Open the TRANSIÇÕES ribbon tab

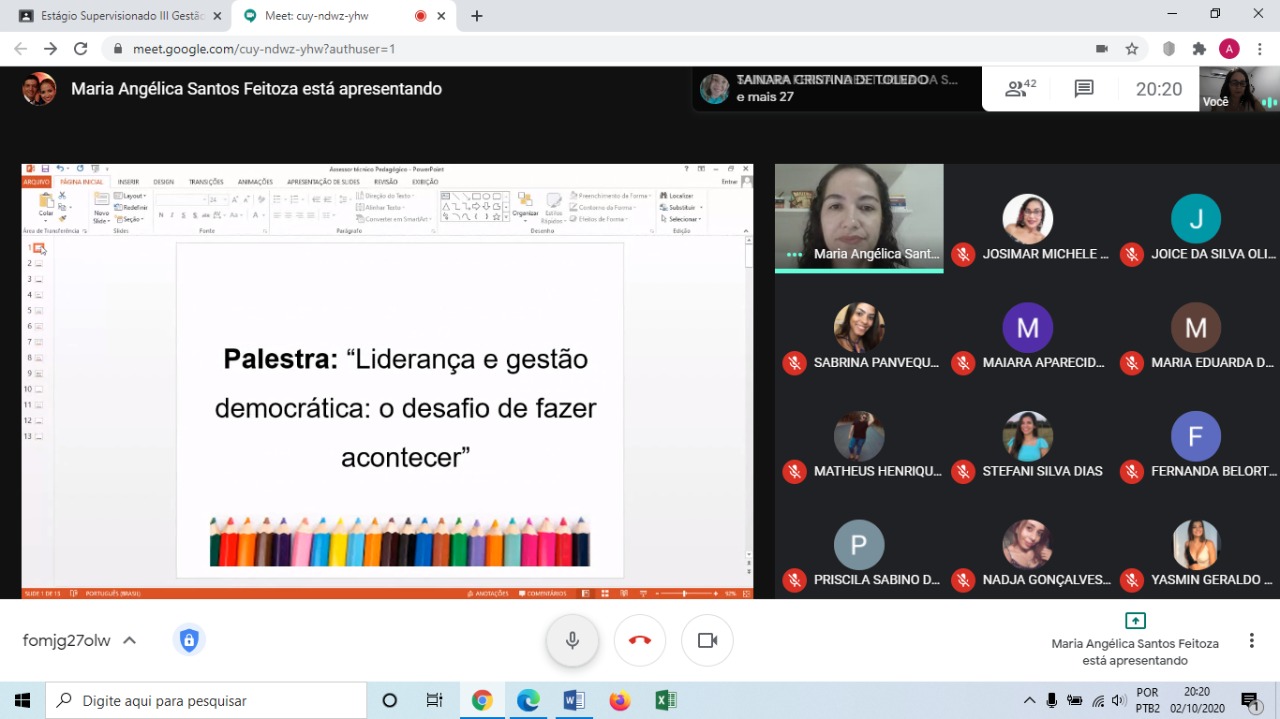coord(205,182)
